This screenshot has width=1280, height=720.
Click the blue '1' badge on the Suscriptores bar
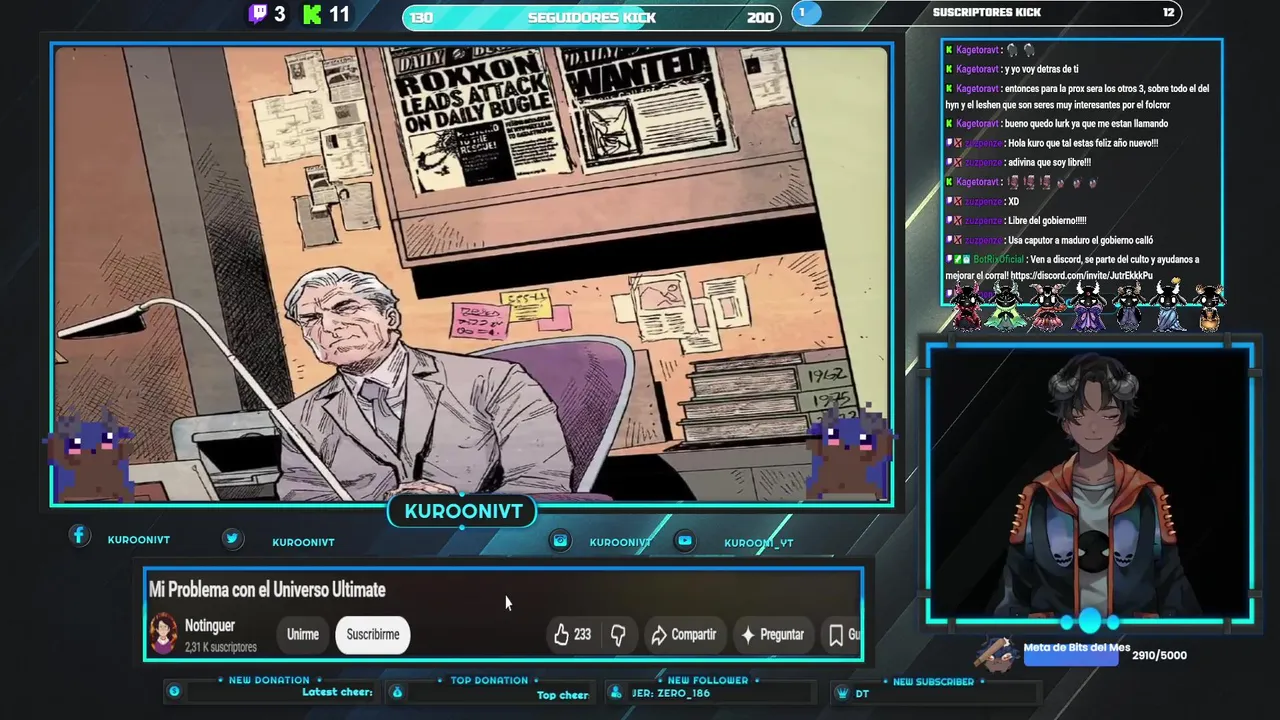click(806, 12)
